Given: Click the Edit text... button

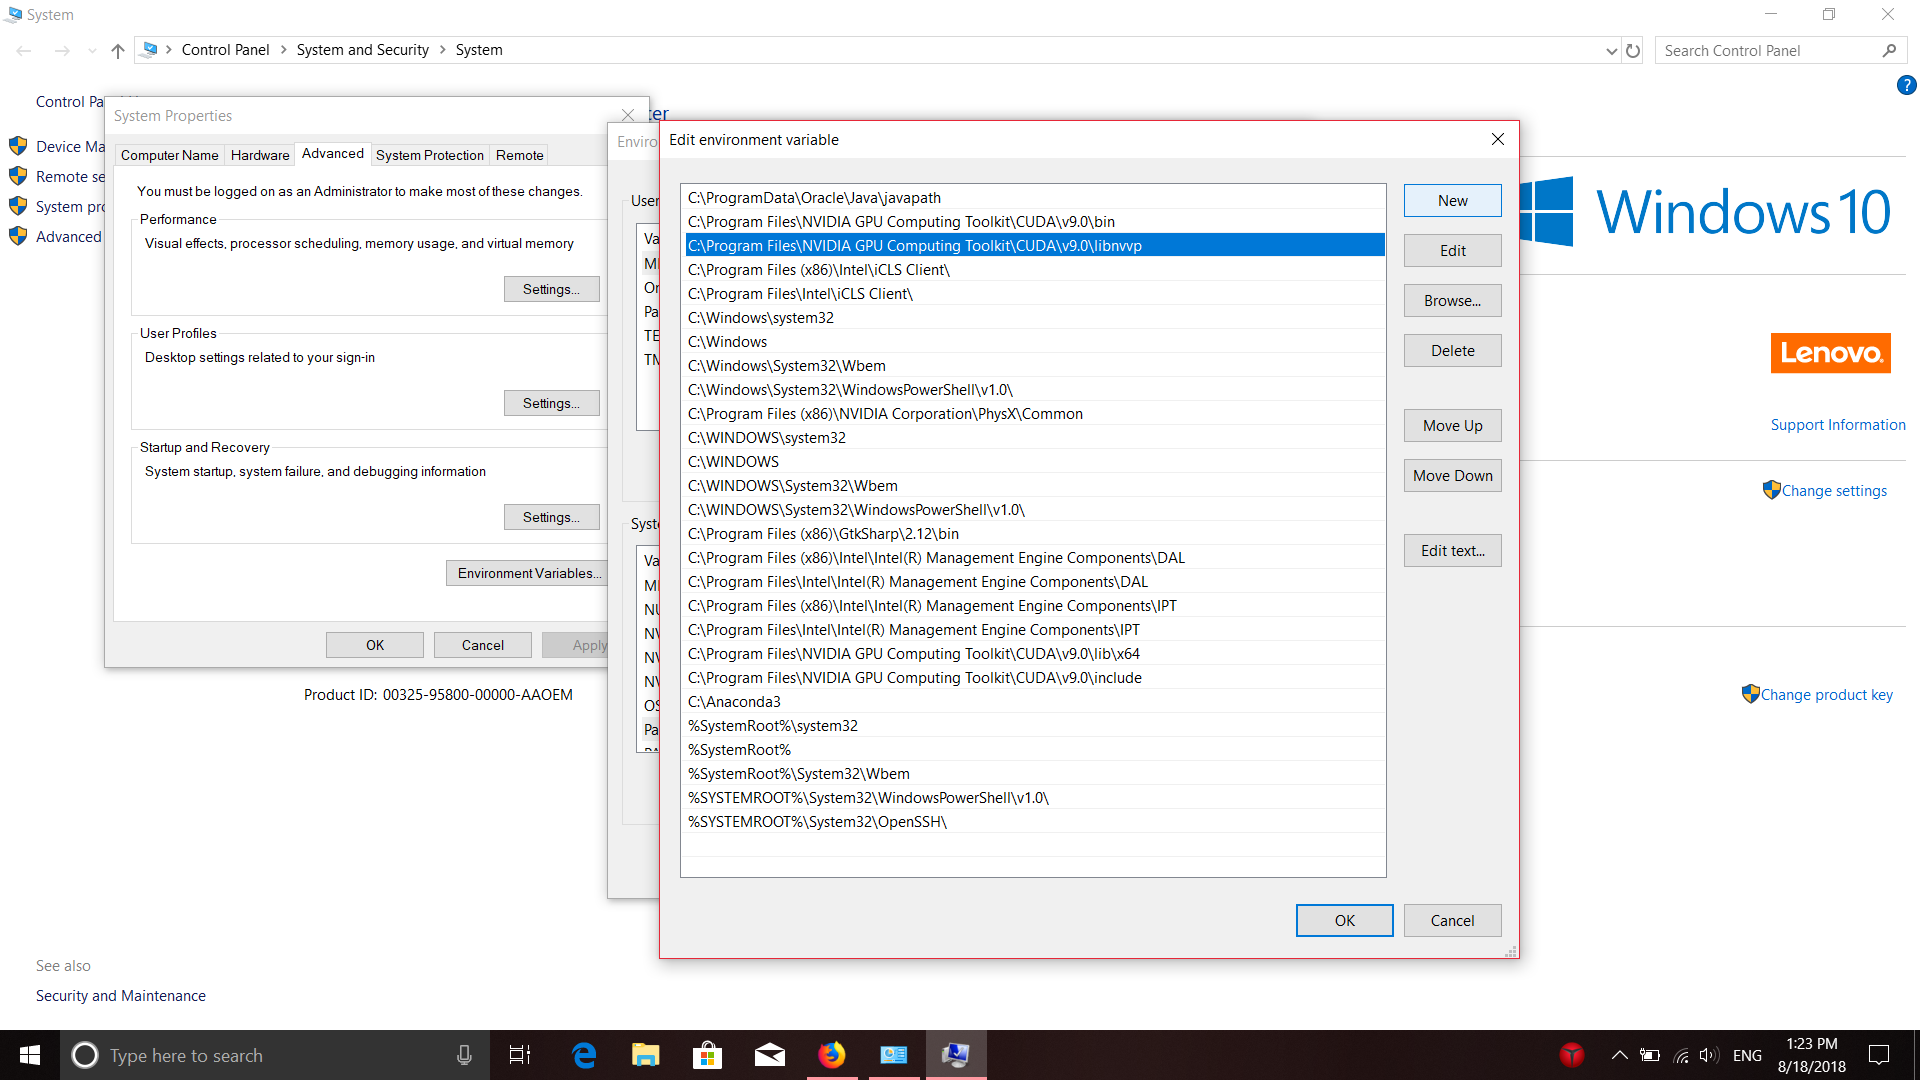Looking at the screenshot, I should click(1452, 551).
